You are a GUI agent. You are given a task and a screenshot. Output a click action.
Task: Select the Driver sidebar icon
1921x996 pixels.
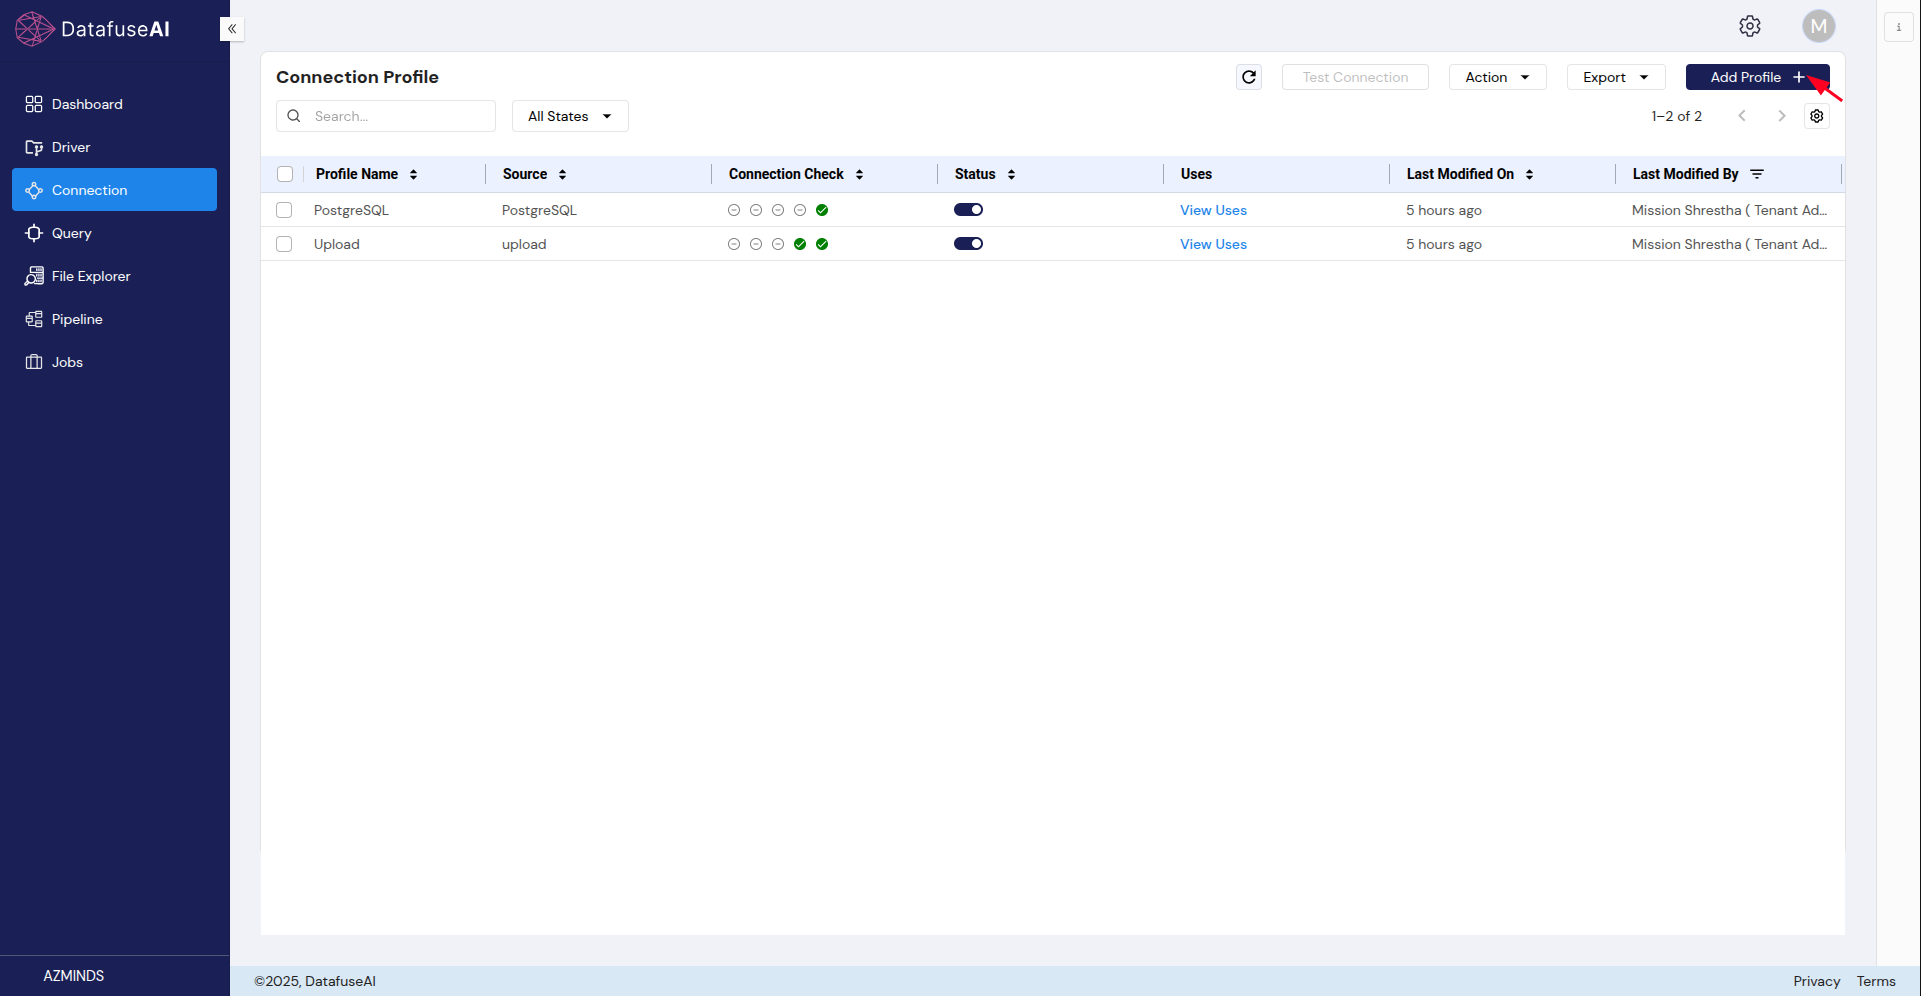click(71, 146)
